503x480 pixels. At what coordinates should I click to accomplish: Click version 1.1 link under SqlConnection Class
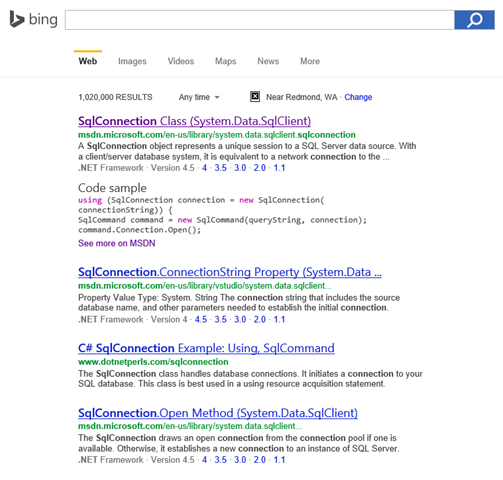pos(279,168)
